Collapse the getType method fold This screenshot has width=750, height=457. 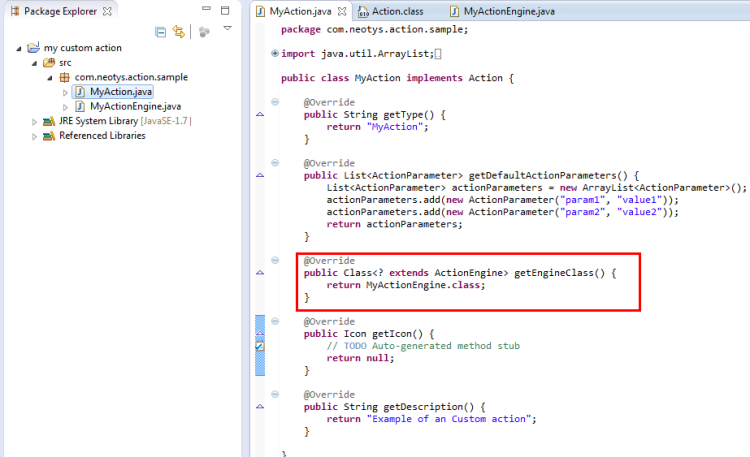275,102
